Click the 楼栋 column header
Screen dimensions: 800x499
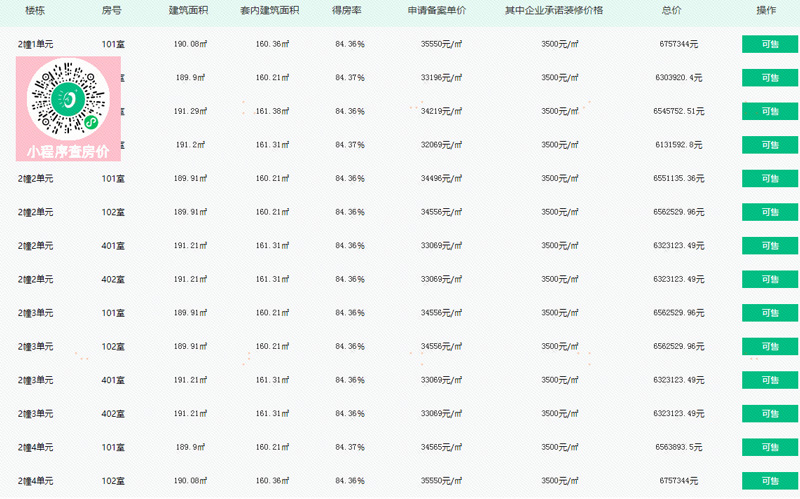[35, 10]
